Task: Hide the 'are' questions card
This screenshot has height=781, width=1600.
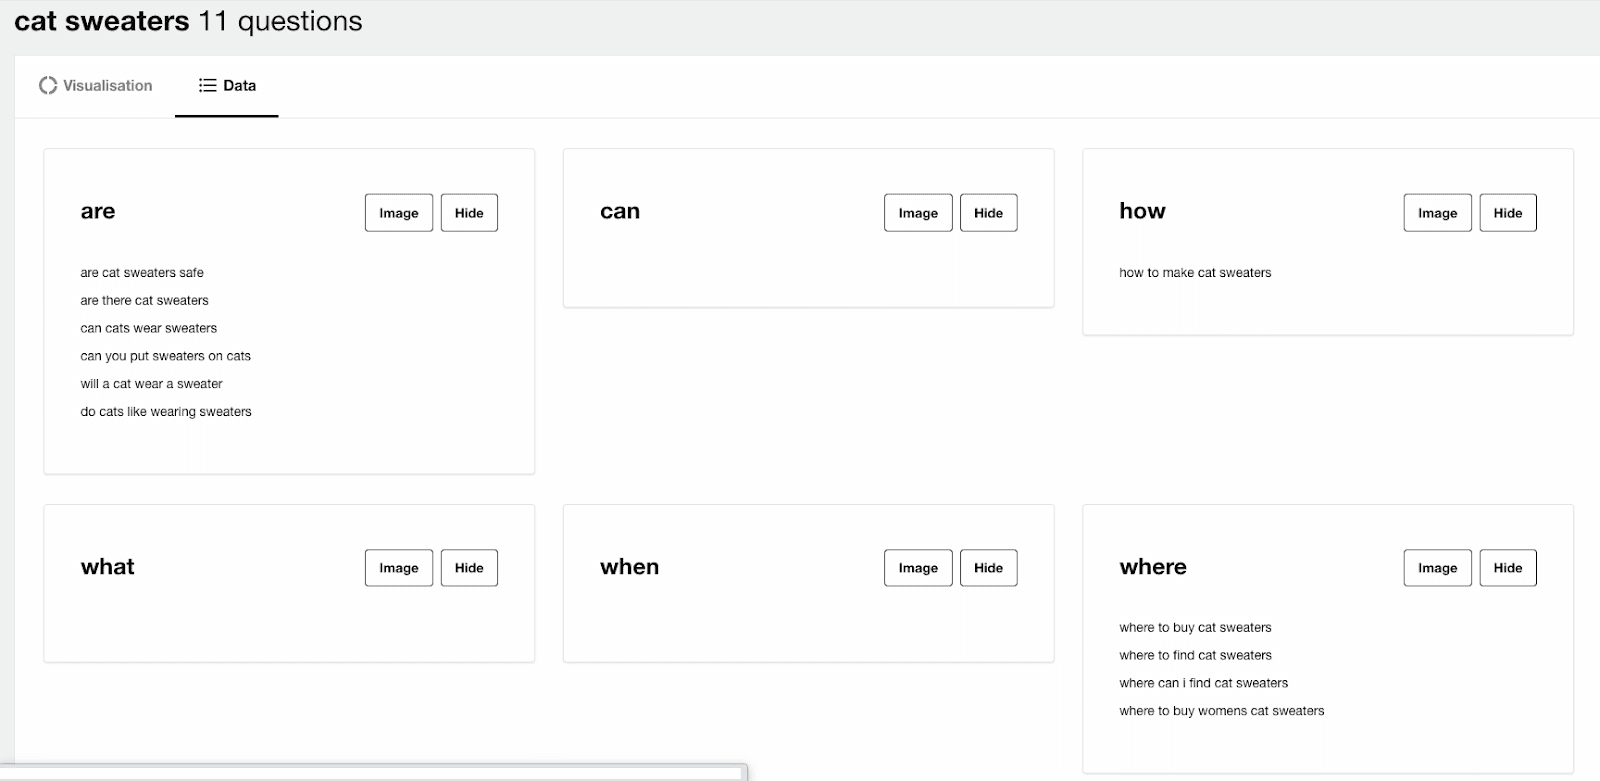Action: click(469, 213)
